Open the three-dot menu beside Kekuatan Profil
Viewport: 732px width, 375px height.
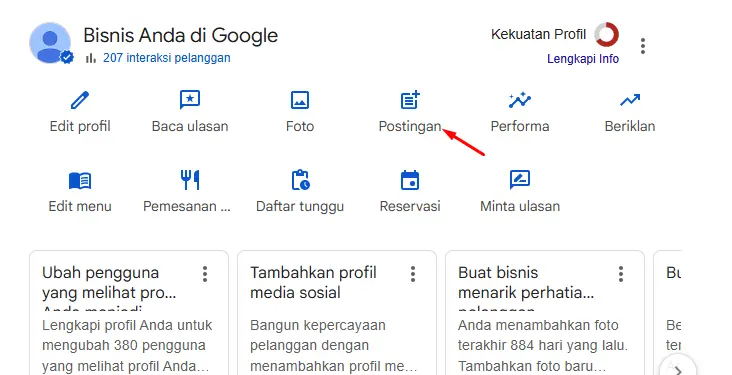[x=643, y=46]
